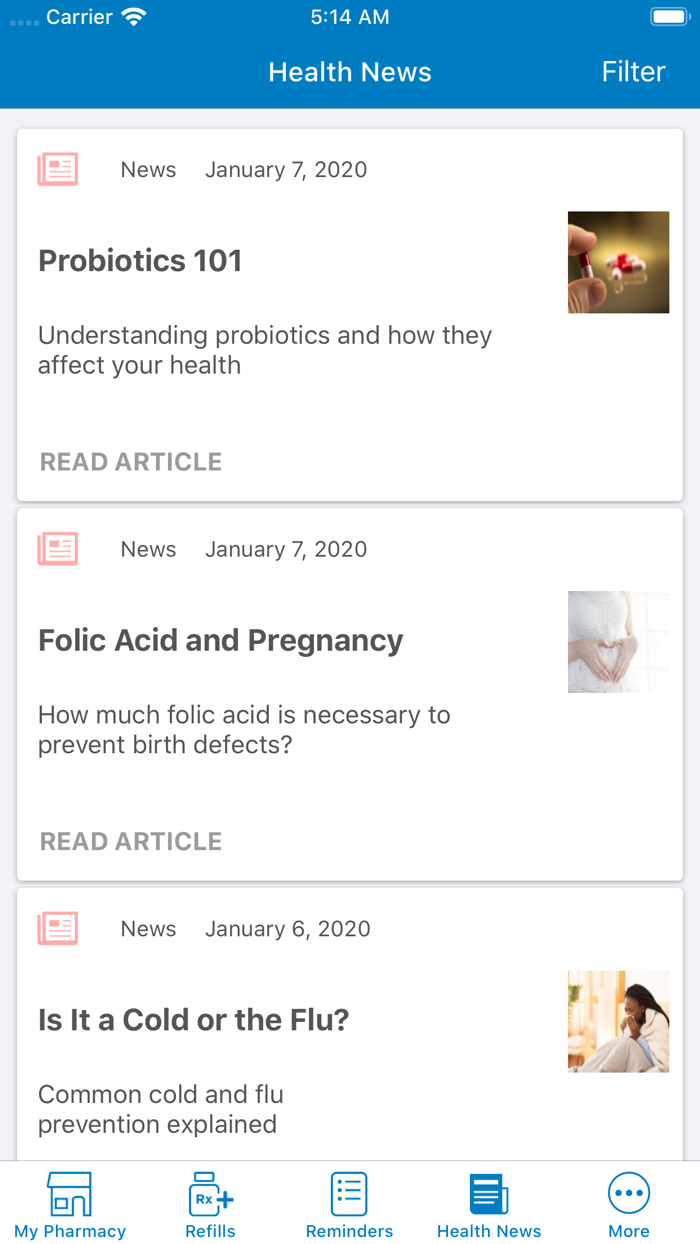Switch to the My Pharmacy tab label

tap(70, 1231)
